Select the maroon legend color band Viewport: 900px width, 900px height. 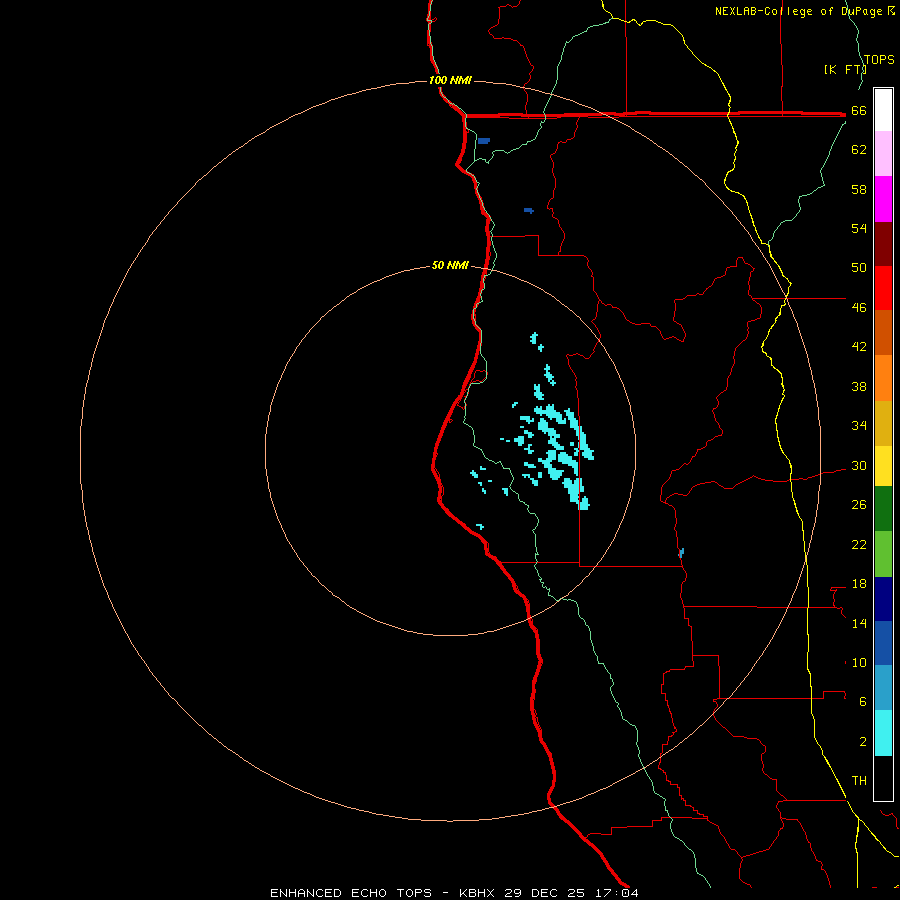(883, 243)
